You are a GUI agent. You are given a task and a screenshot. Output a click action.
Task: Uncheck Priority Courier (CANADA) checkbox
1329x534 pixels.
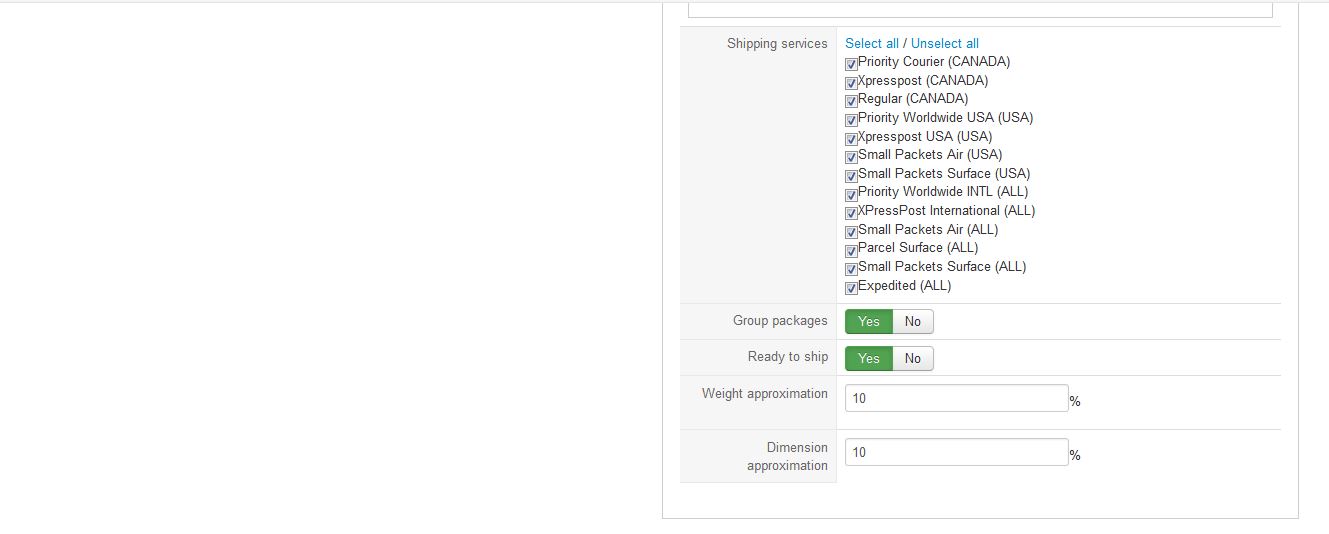click(x=851, y=64)
